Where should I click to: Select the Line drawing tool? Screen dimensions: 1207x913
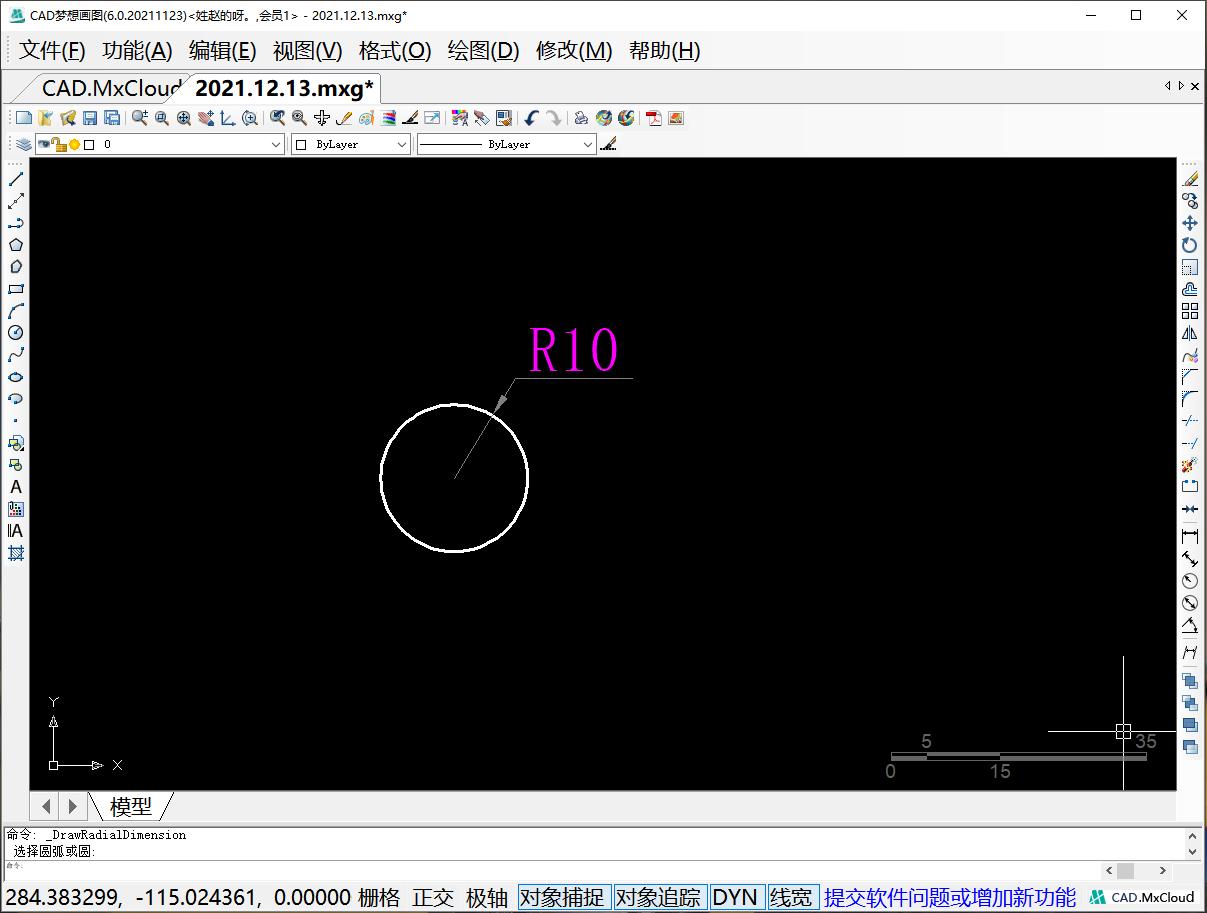[x=15, y=180]
